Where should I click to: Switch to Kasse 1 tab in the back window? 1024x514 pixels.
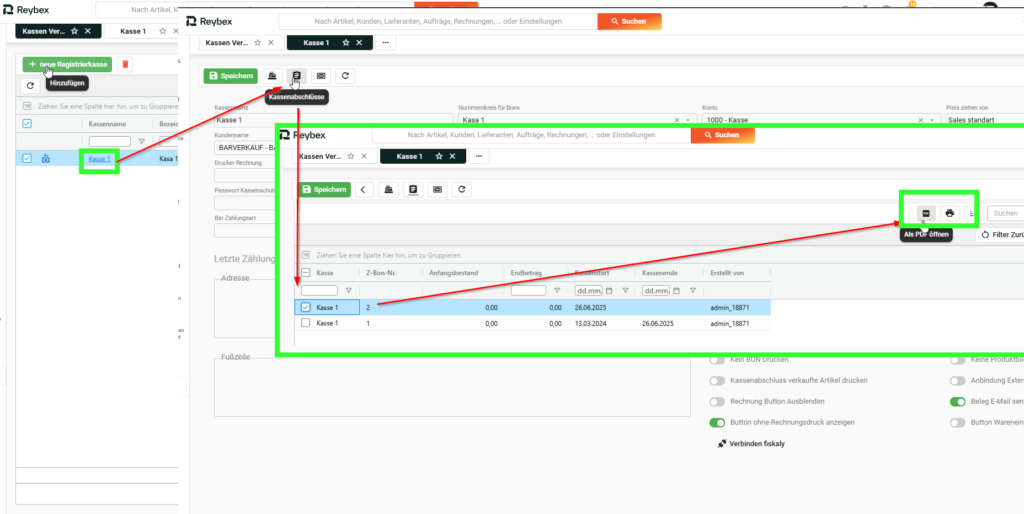133,31
